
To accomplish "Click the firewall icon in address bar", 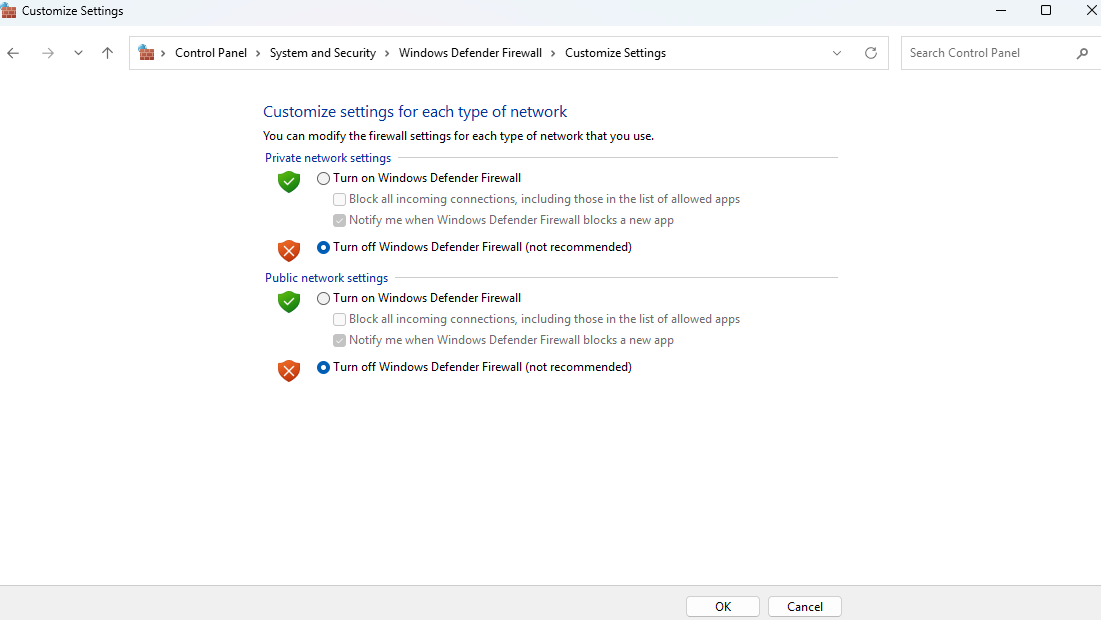I will tap(146, 53).
